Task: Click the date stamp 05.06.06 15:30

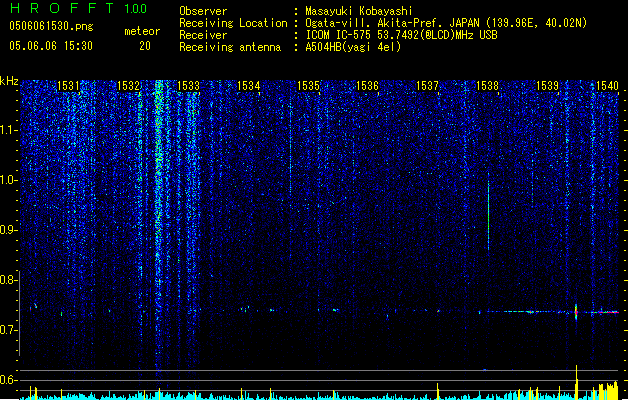Action: (51, 46)
